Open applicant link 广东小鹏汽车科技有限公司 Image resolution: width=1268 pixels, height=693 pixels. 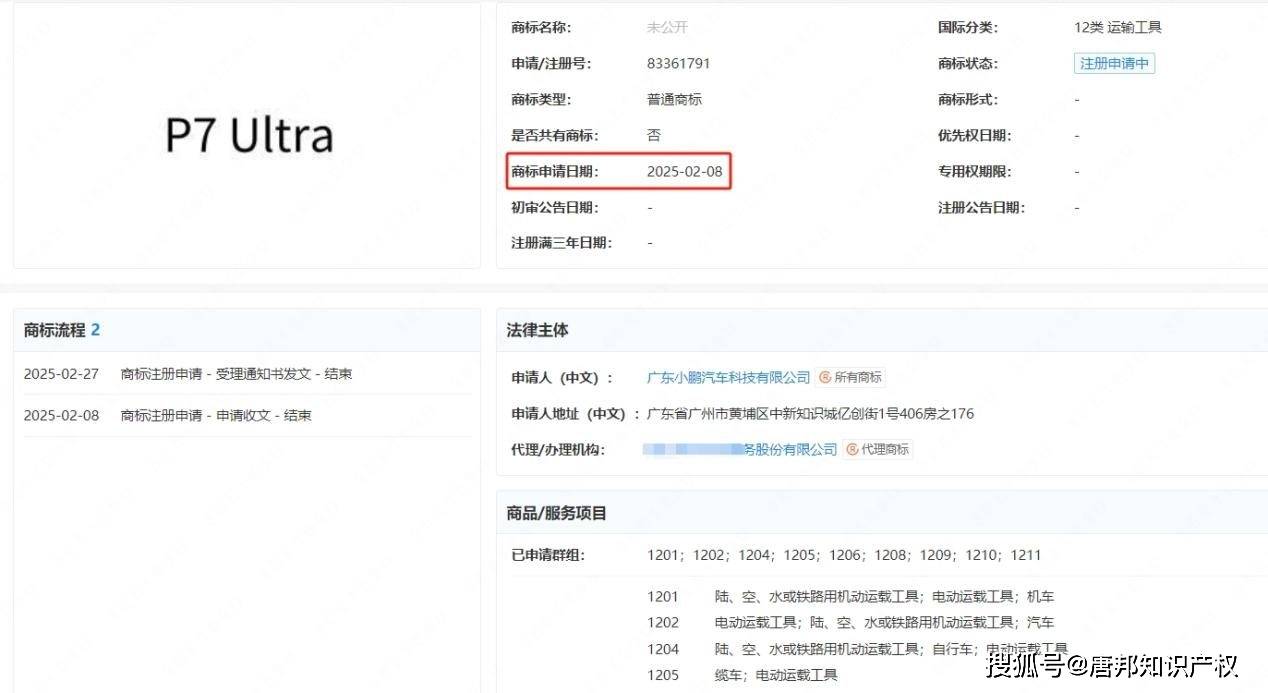729,377
